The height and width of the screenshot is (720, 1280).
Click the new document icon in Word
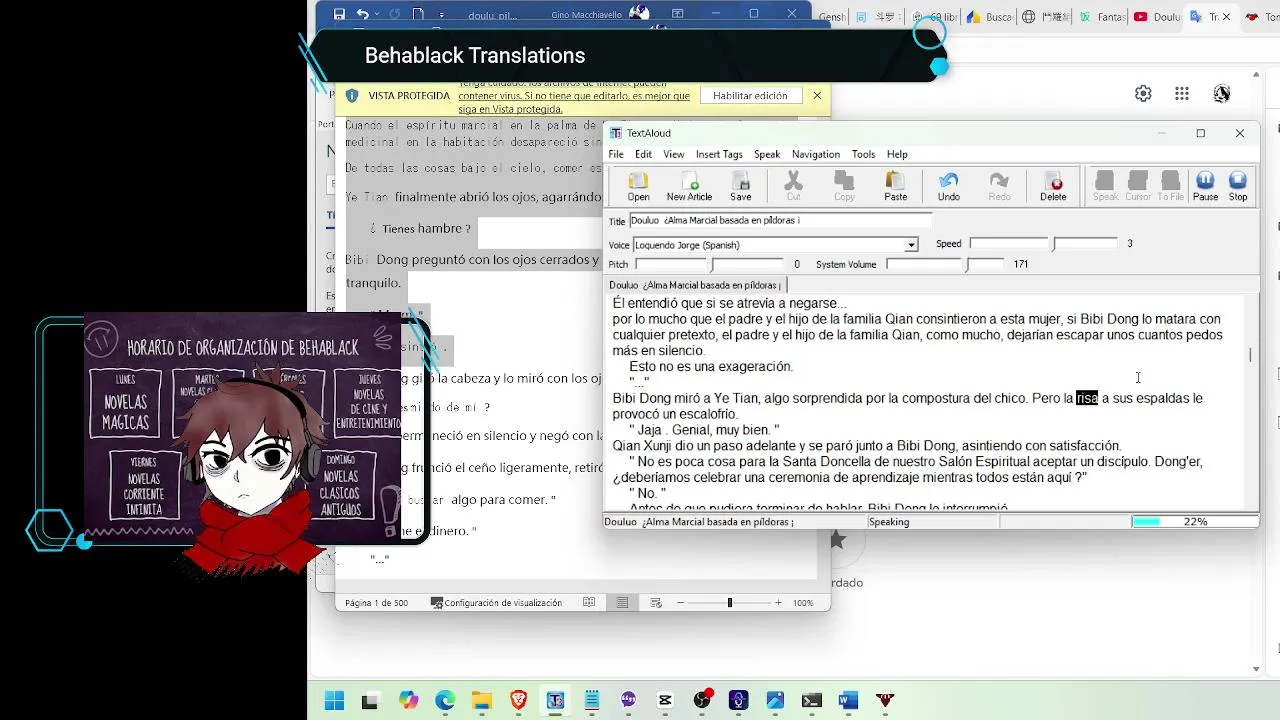click(418, 14)
